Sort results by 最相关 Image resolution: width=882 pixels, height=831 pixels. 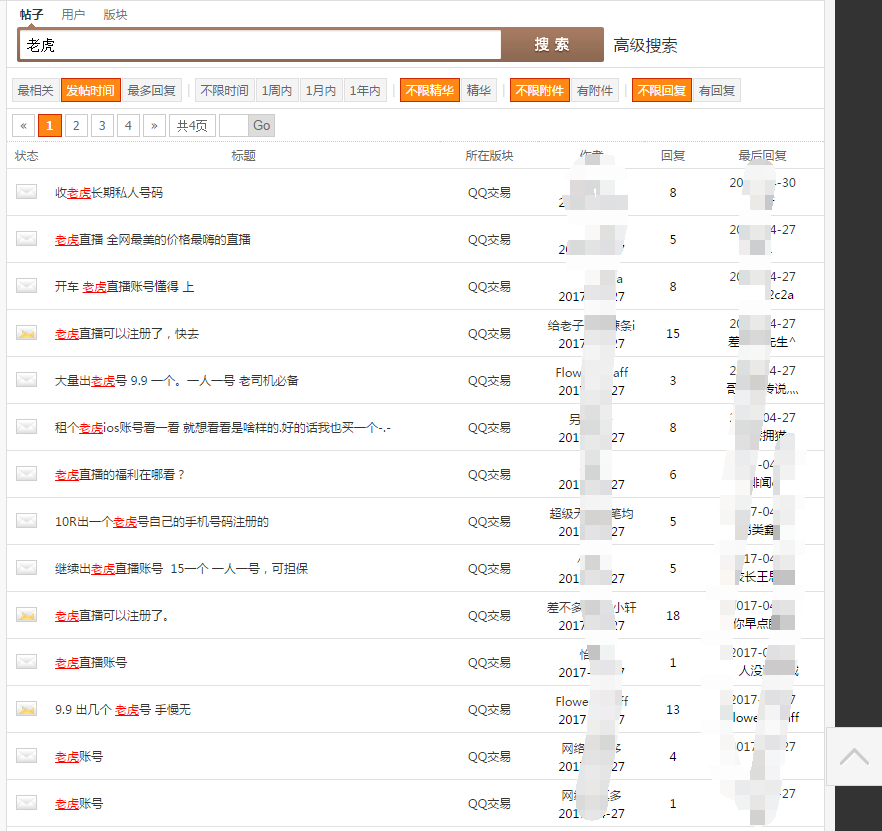(35, 90)
